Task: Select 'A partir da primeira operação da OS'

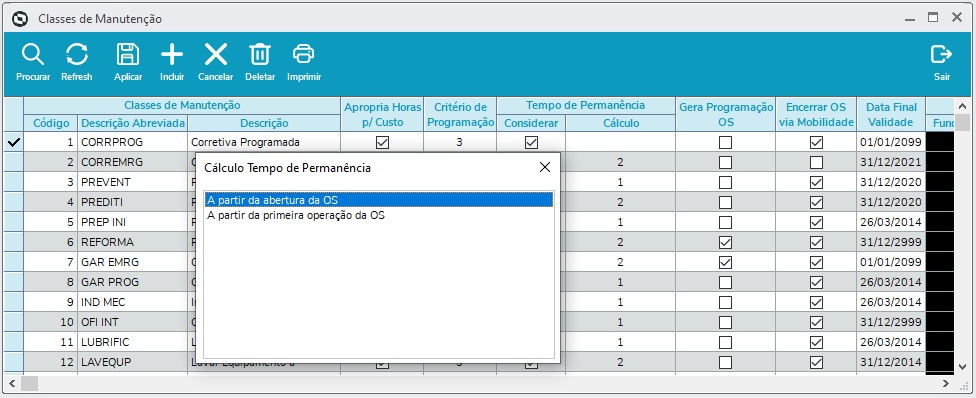Action: click(378, 216)
